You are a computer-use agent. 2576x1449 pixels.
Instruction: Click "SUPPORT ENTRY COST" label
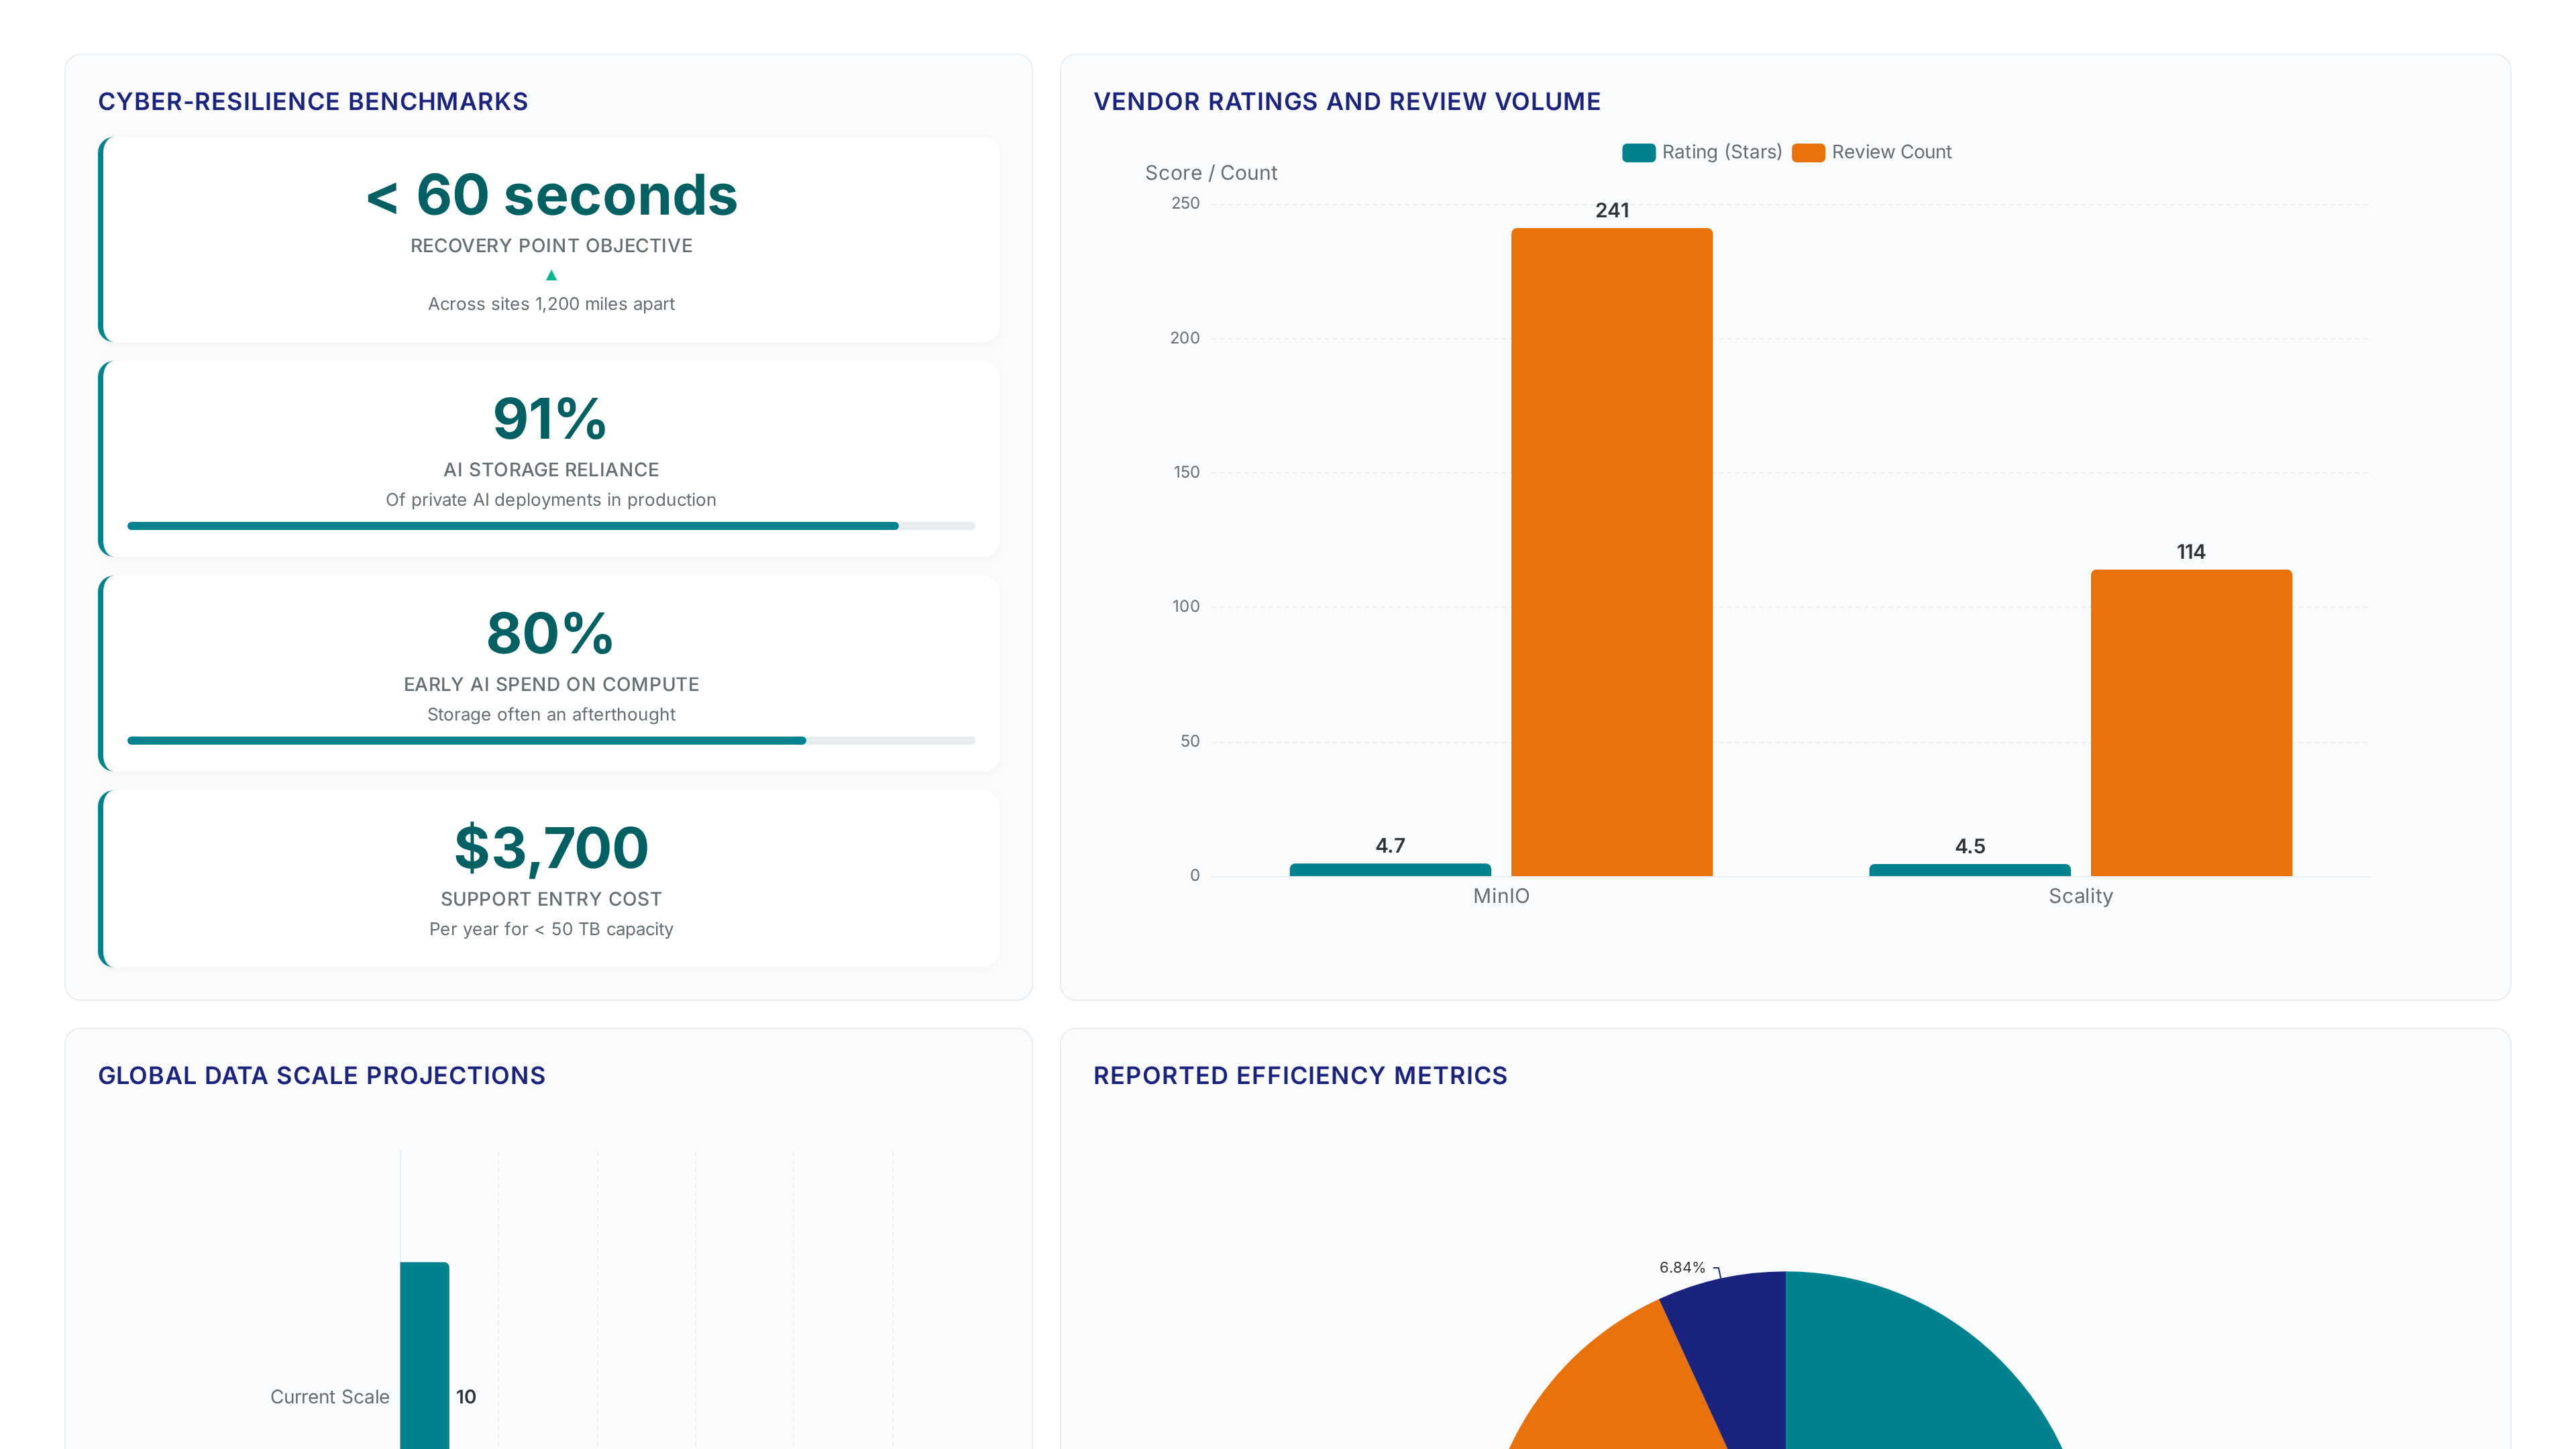click(551, 899)
